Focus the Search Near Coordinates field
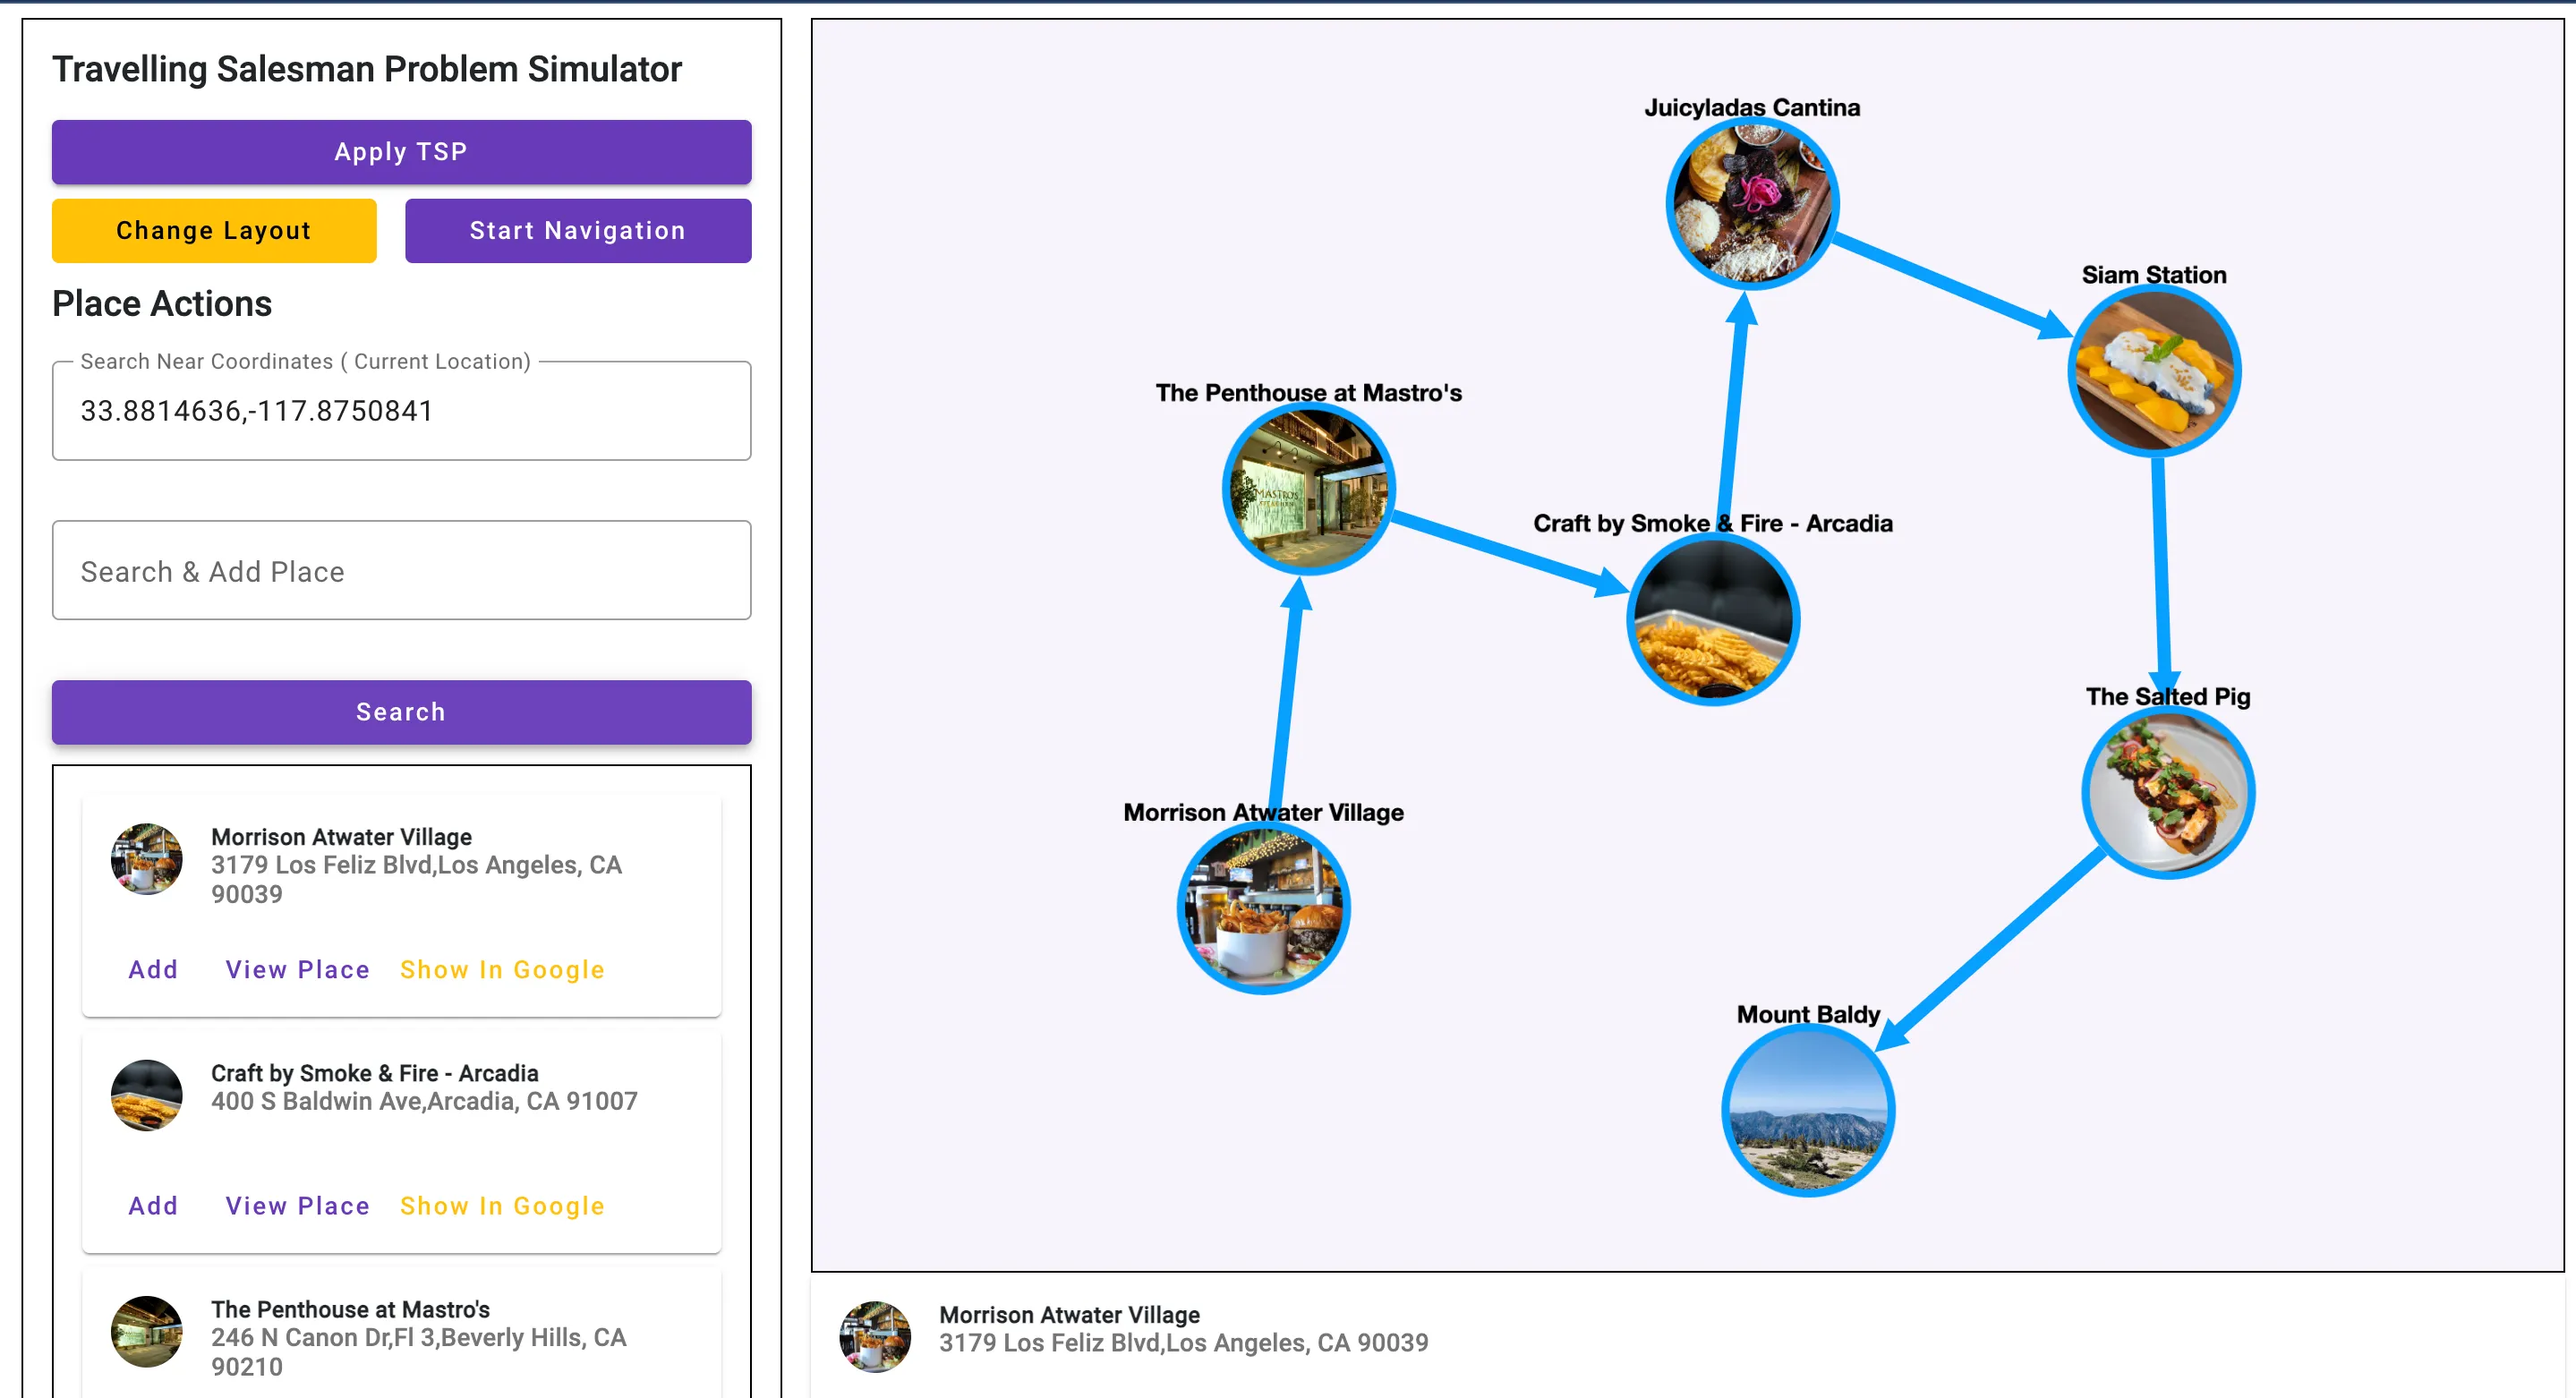 (x=401, y=411)
